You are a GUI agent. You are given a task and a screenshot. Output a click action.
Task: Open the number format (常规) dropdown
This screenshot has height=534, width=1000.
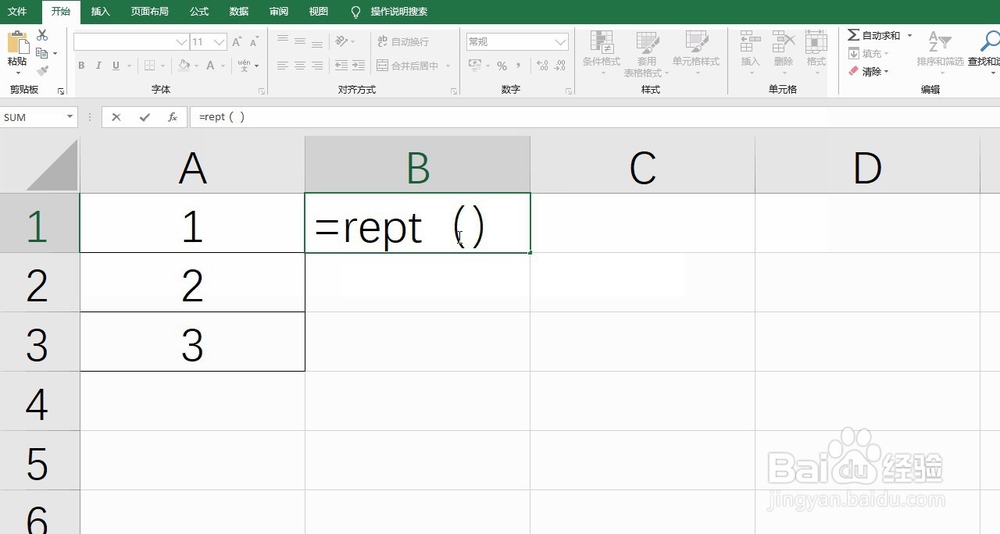[x=561, y=42]
